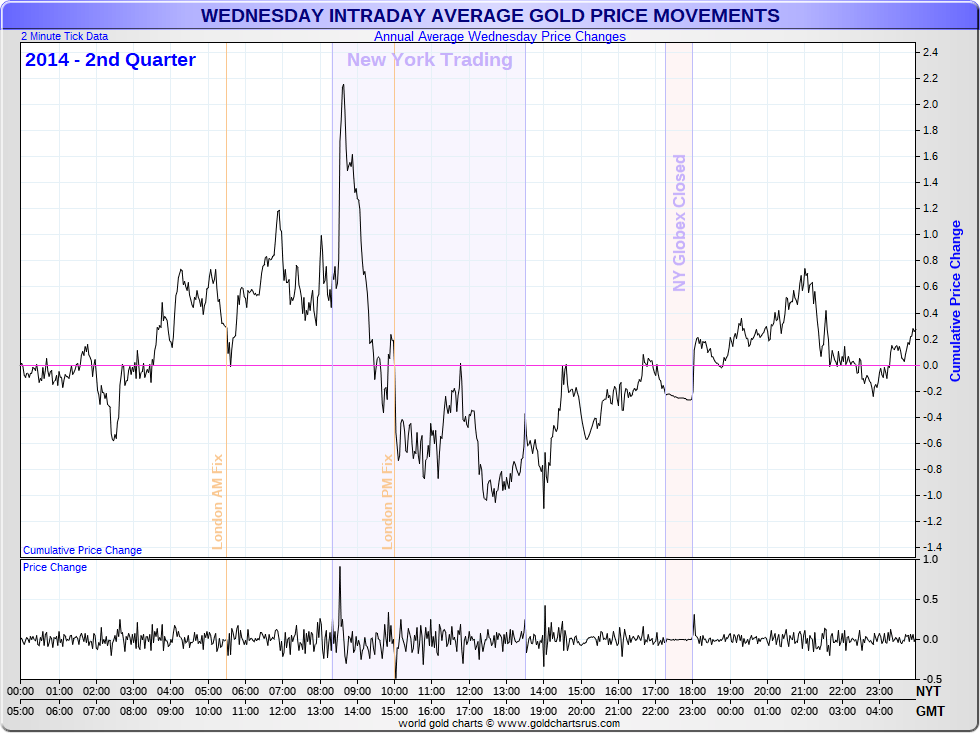This screenshot has height=733, width=980.
Task: Click the 'Wednesday Intraday Average Gold Price Movements' title
Action: pos(490,16)
